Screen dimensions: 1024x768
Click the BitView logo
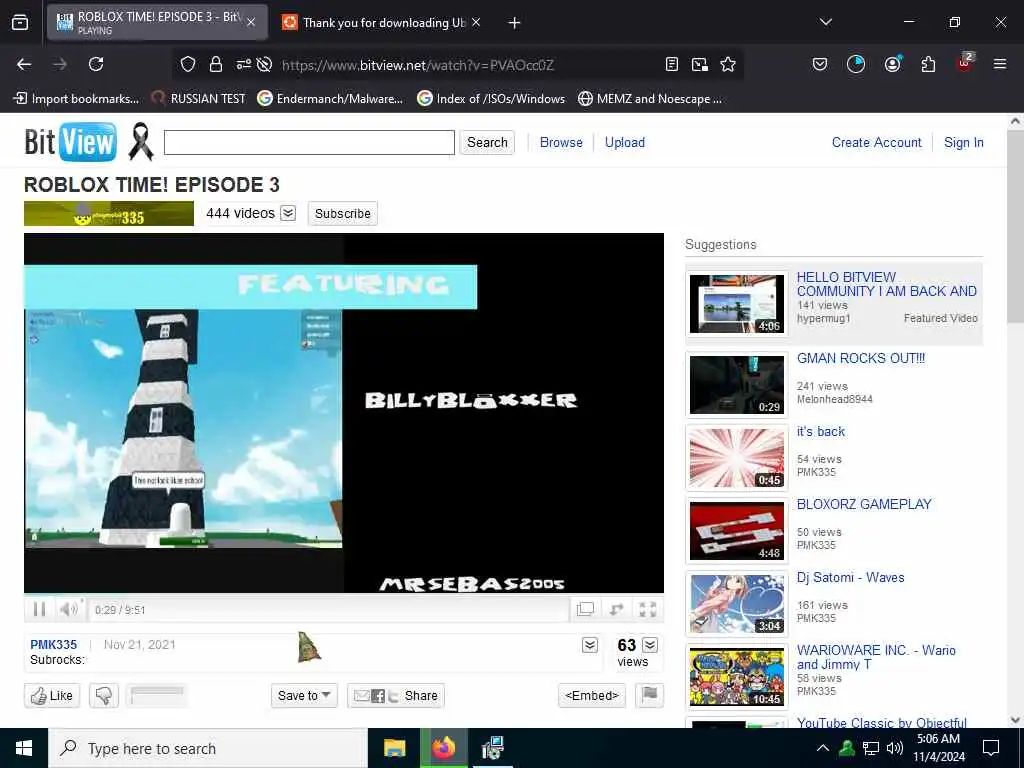click(70, 142)
